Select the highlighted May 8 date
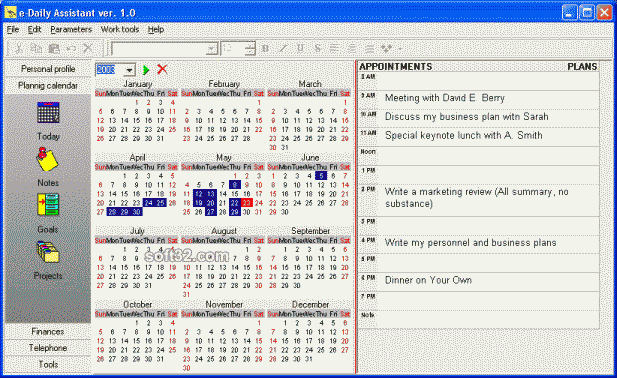This screenshot has height=378, width=617. click(235, 185)
